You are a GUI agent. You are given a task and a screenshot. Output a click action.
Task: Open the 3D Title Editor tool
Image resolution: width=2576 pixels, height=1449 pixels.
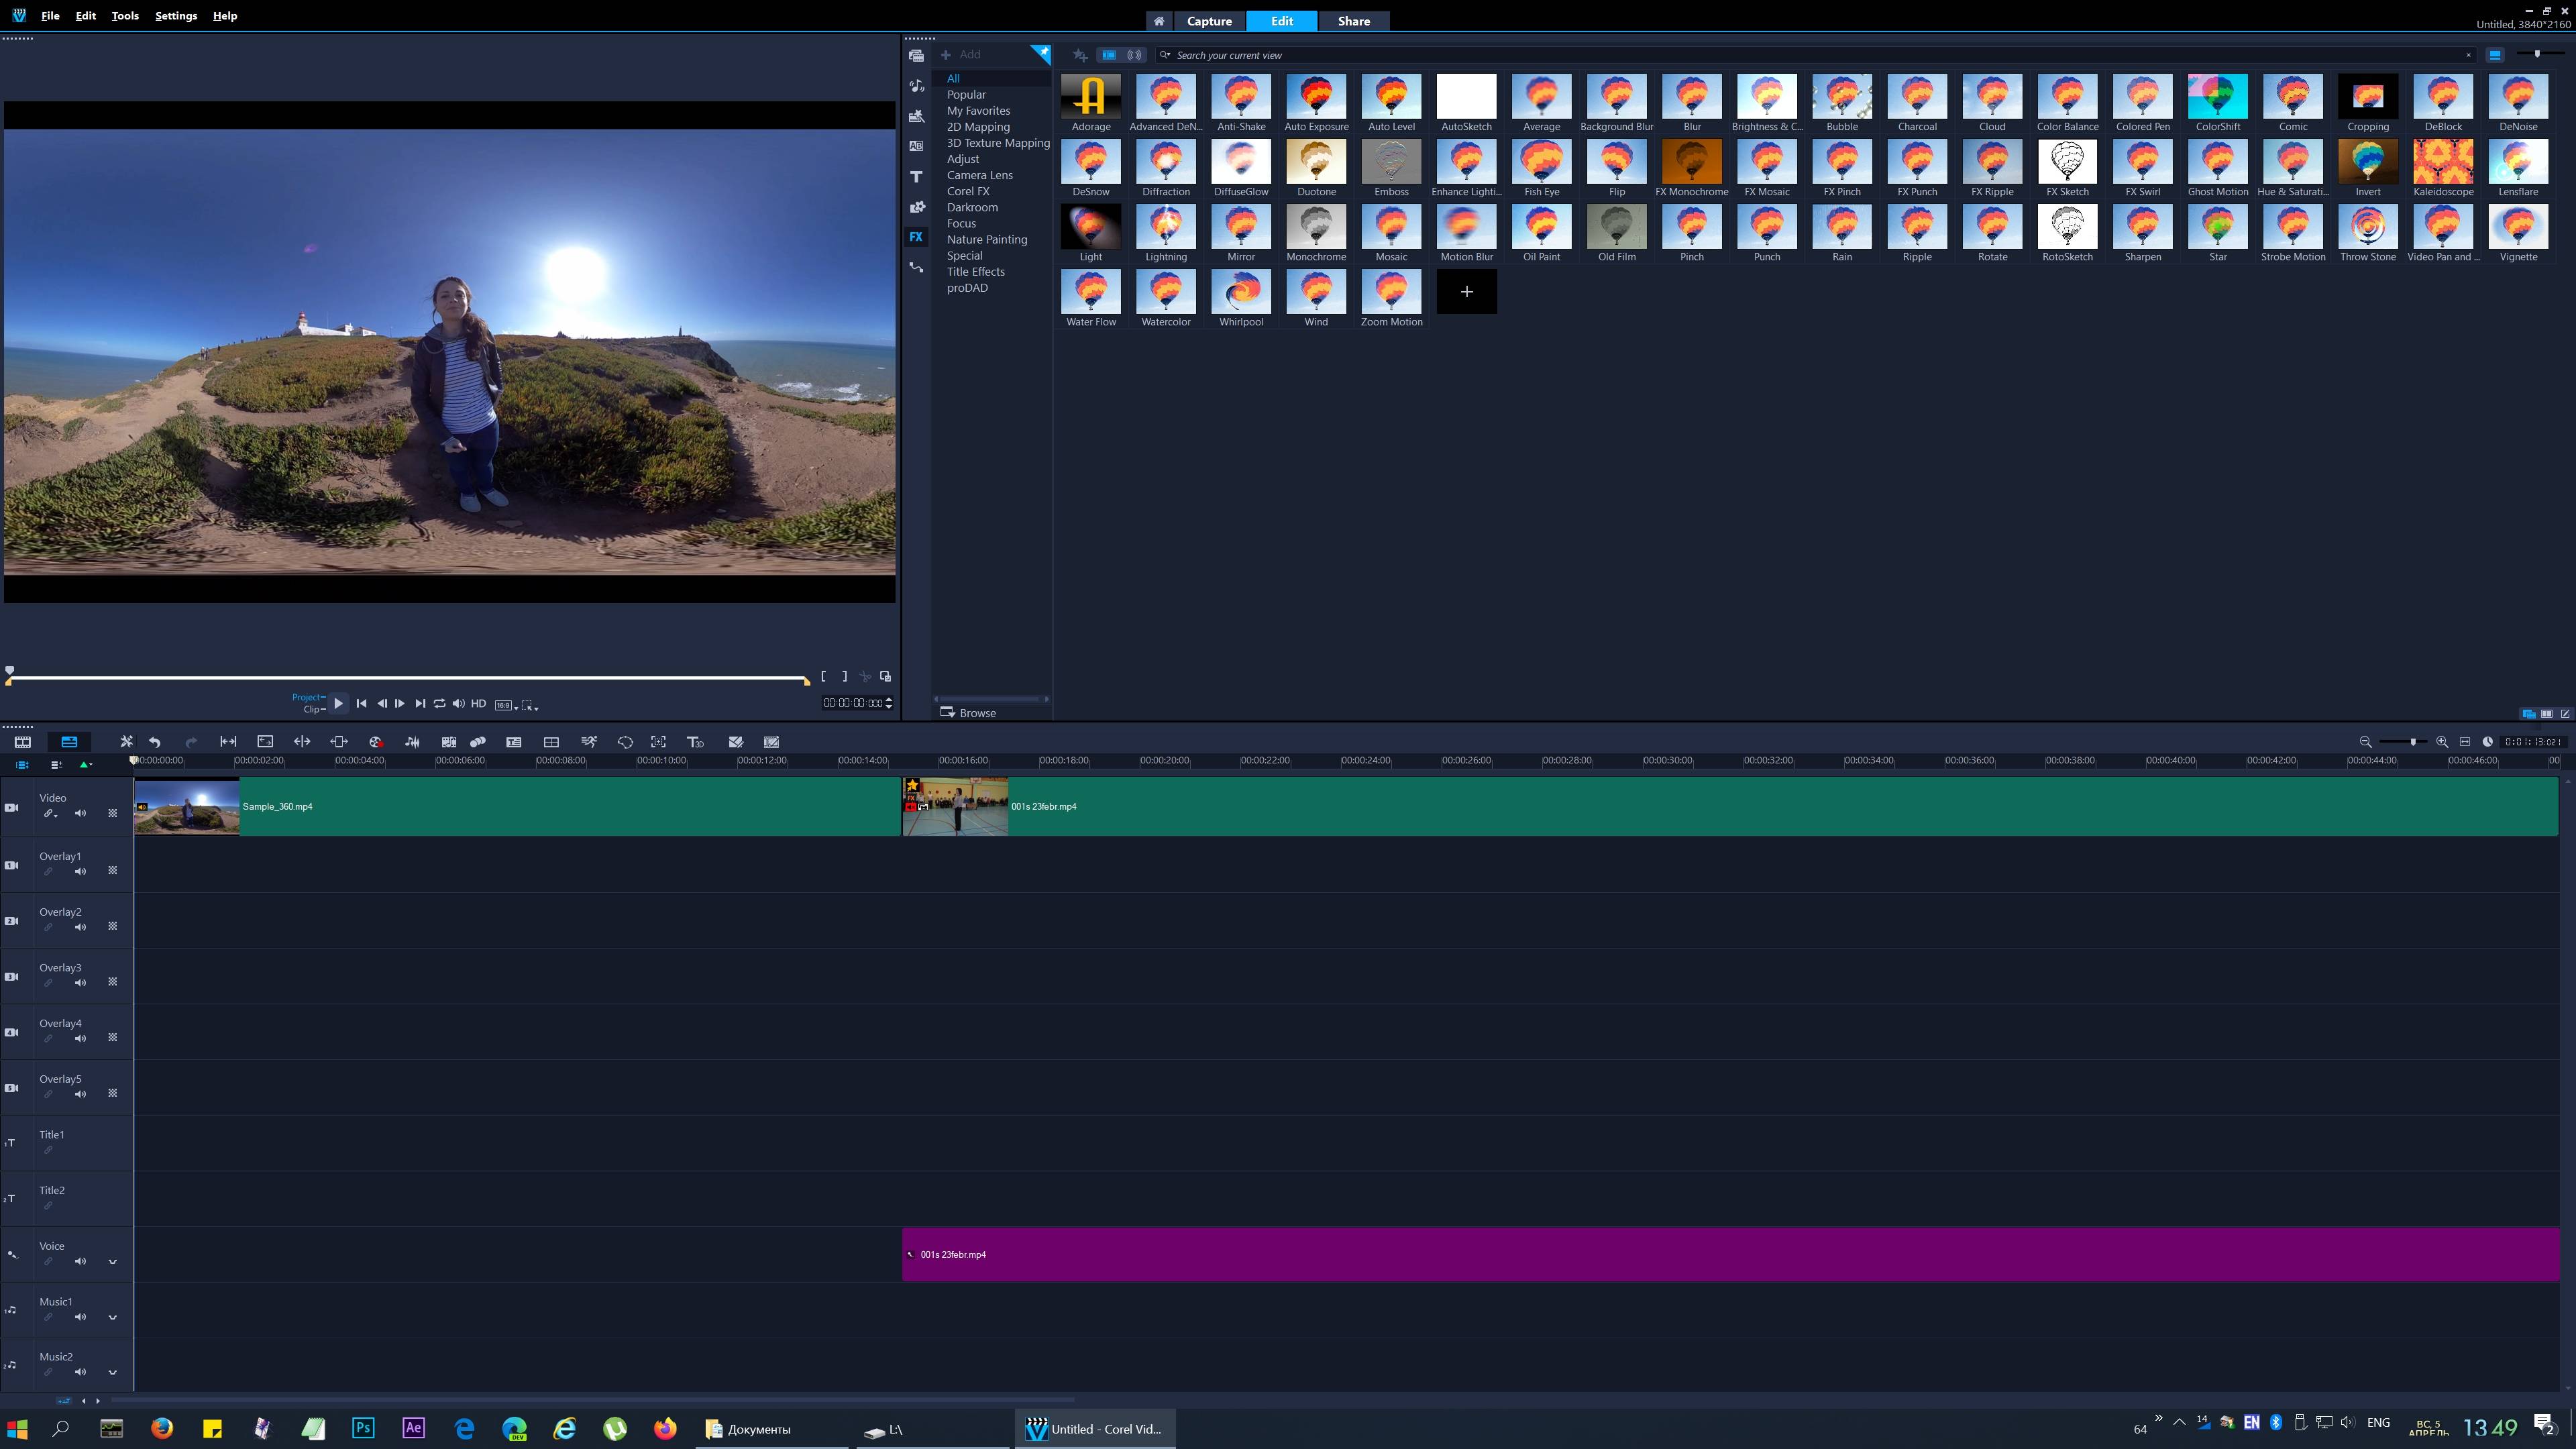point(695,742)
